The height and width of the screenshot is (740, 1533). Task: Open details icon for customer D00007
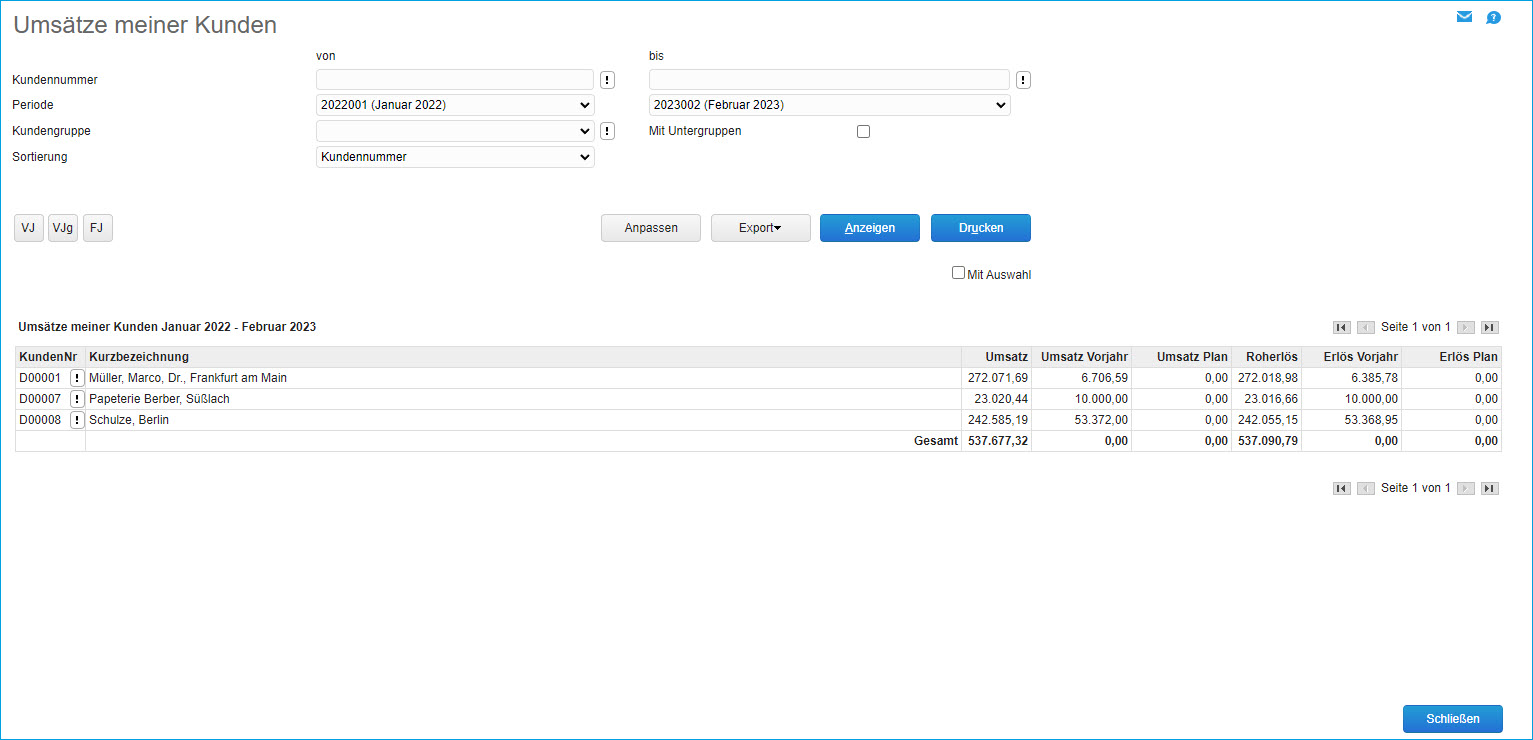[x=77, y=399]
